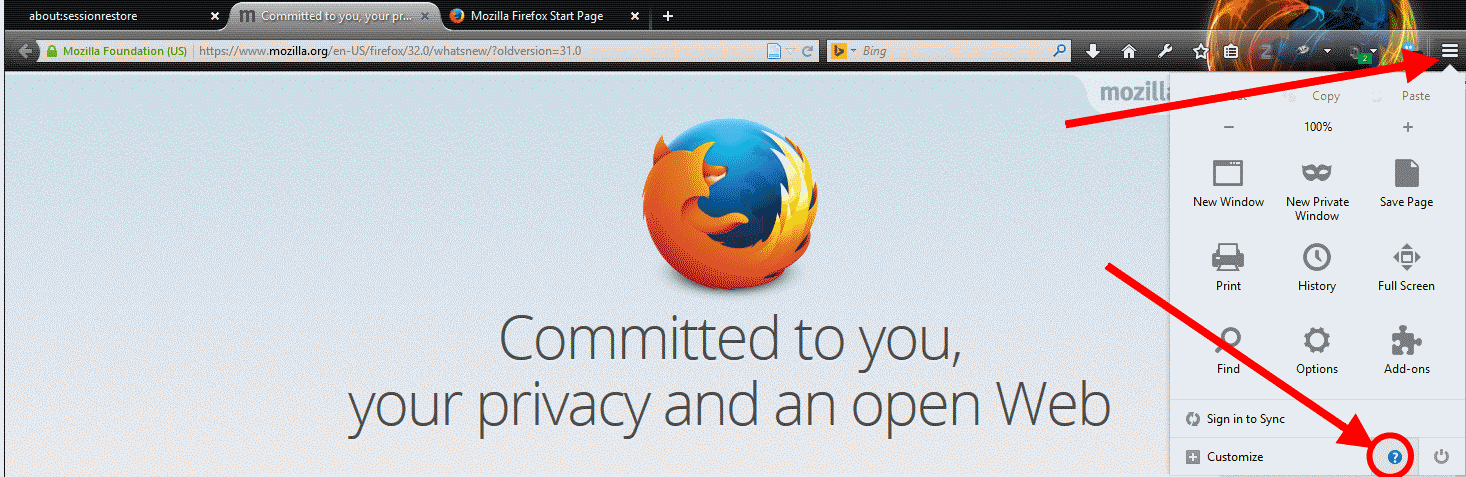Choose Save Page in the menu
This screenshot has width=1466, height=477.
pyautogui.click(x=1406, y=183)
